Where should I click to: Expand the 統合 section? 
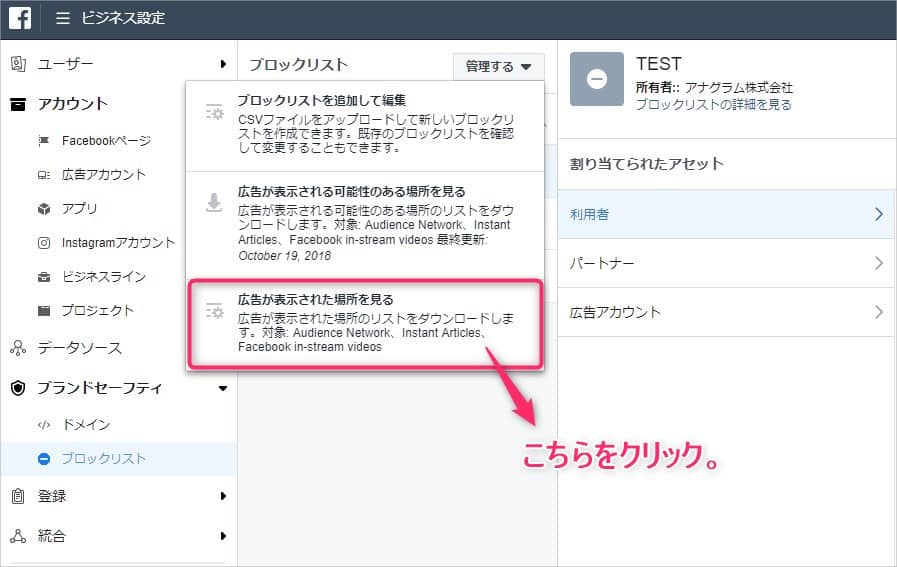[118, 536]
